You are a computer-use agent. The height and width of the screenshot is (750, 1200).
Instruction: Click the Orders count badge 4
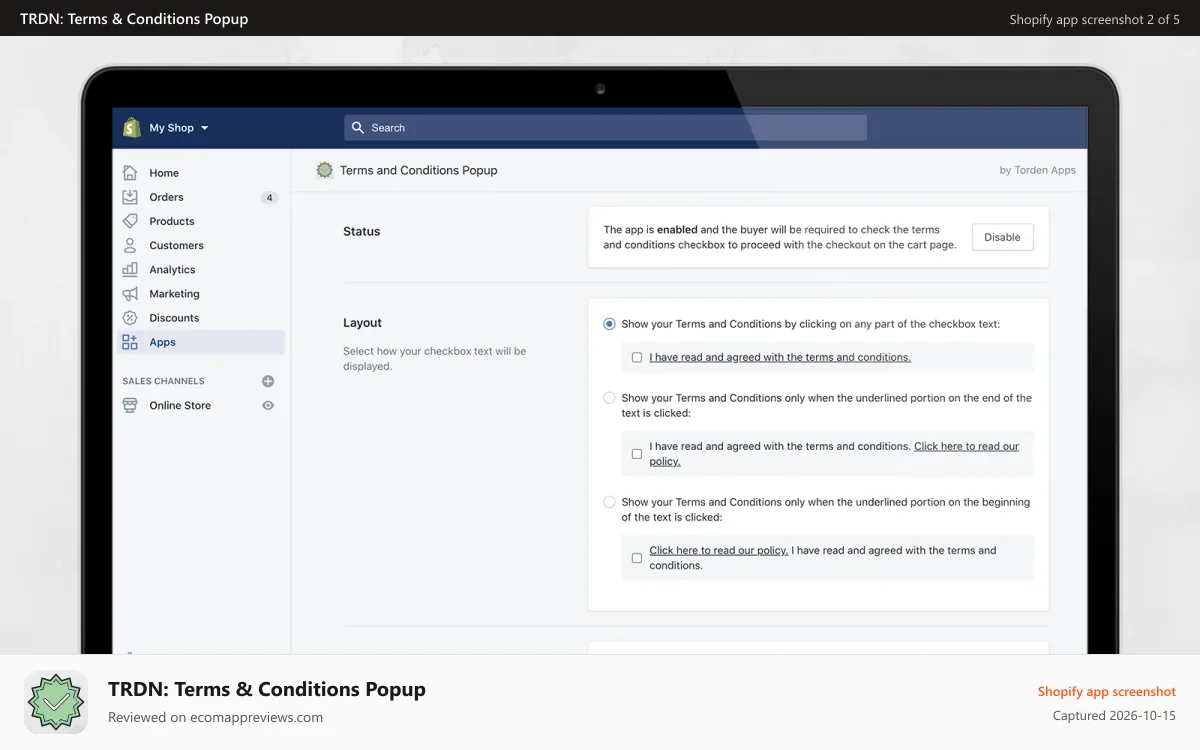click(269, 198)
